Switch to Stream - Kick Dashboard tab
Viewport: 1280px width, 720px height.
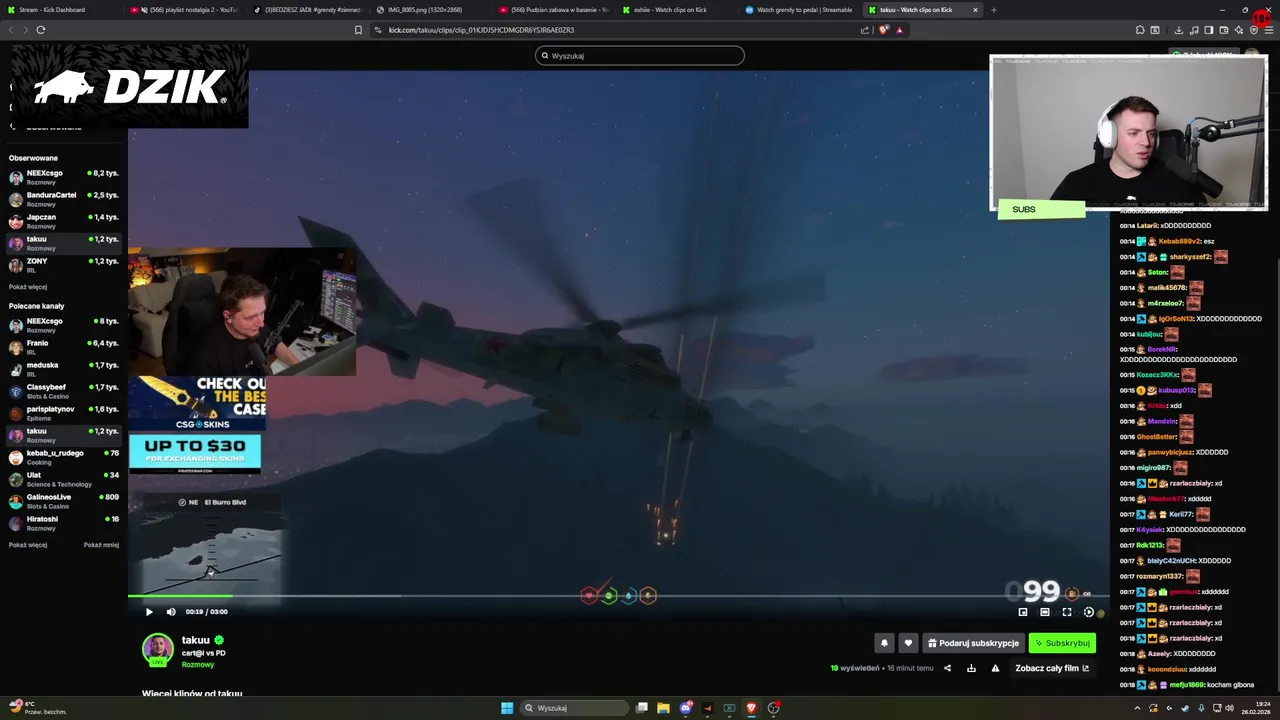60,10
